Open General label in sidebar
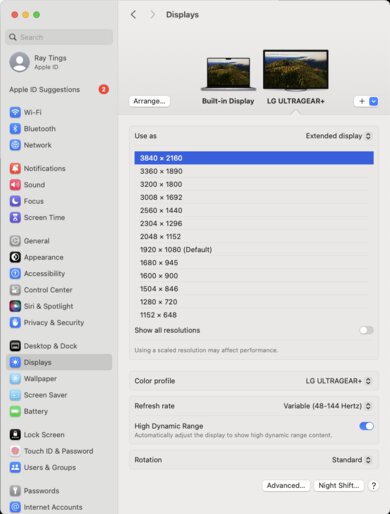This screenshot has height=514, width=390. (x=37, y=241)
